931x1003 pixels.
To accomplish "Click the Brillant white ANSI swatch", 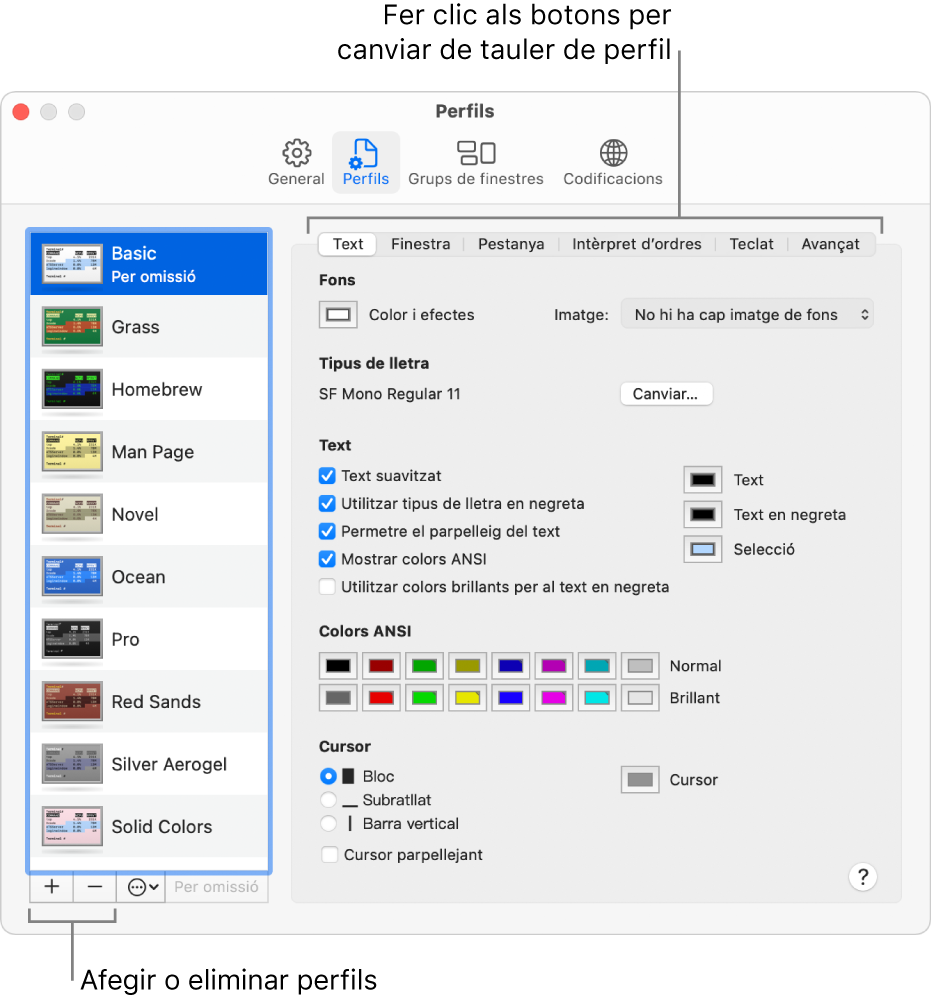I will tap(640, 698).
